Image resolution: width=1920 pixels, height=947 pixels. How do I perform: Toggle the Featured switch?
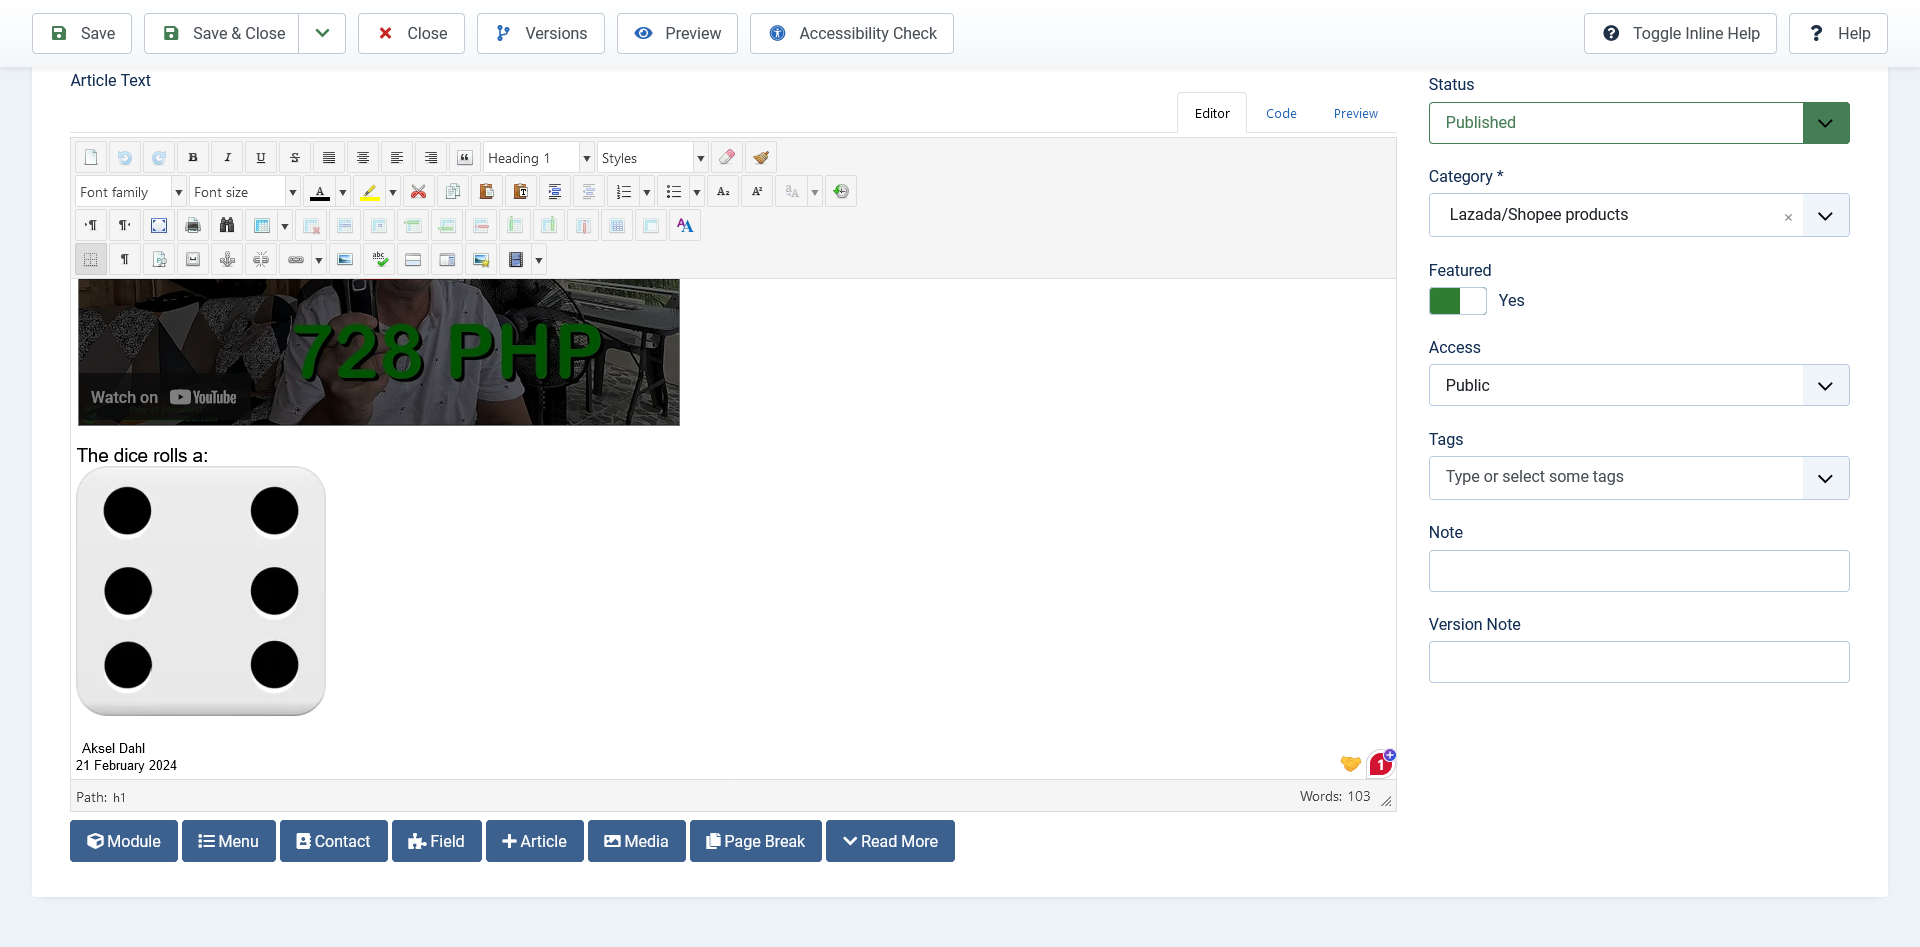(1457, 301)
